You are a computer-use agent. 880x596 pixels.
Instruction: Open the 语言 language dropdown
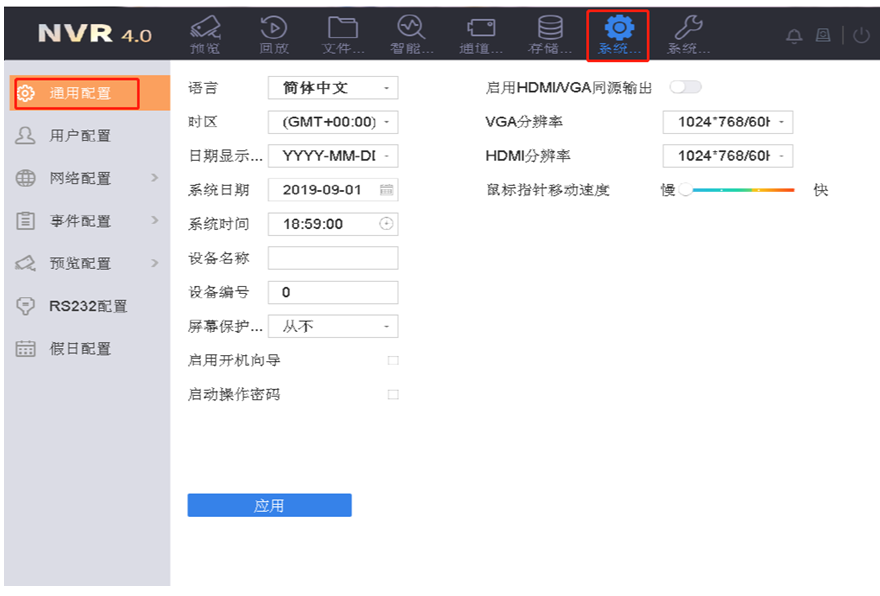click(333, 88)
